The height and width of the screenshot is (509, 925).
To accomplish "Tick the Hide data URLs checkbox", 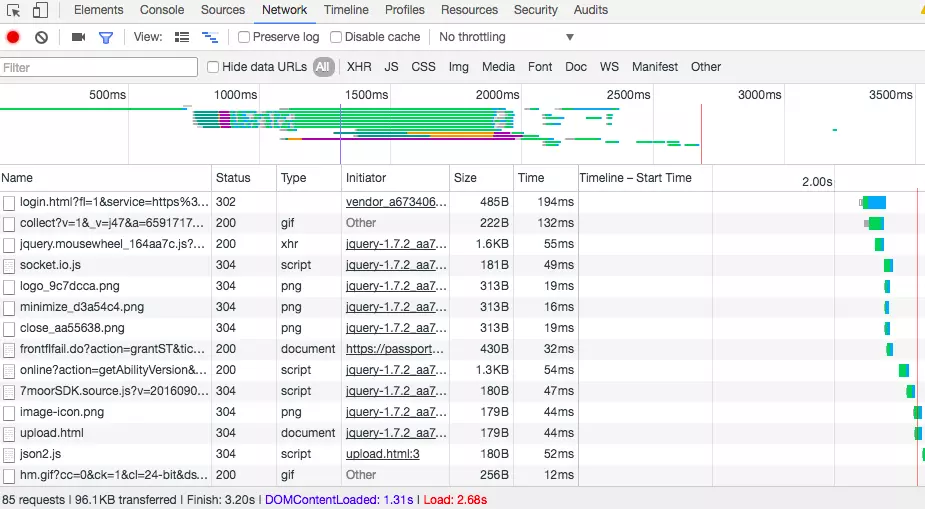I will (213, 67).
